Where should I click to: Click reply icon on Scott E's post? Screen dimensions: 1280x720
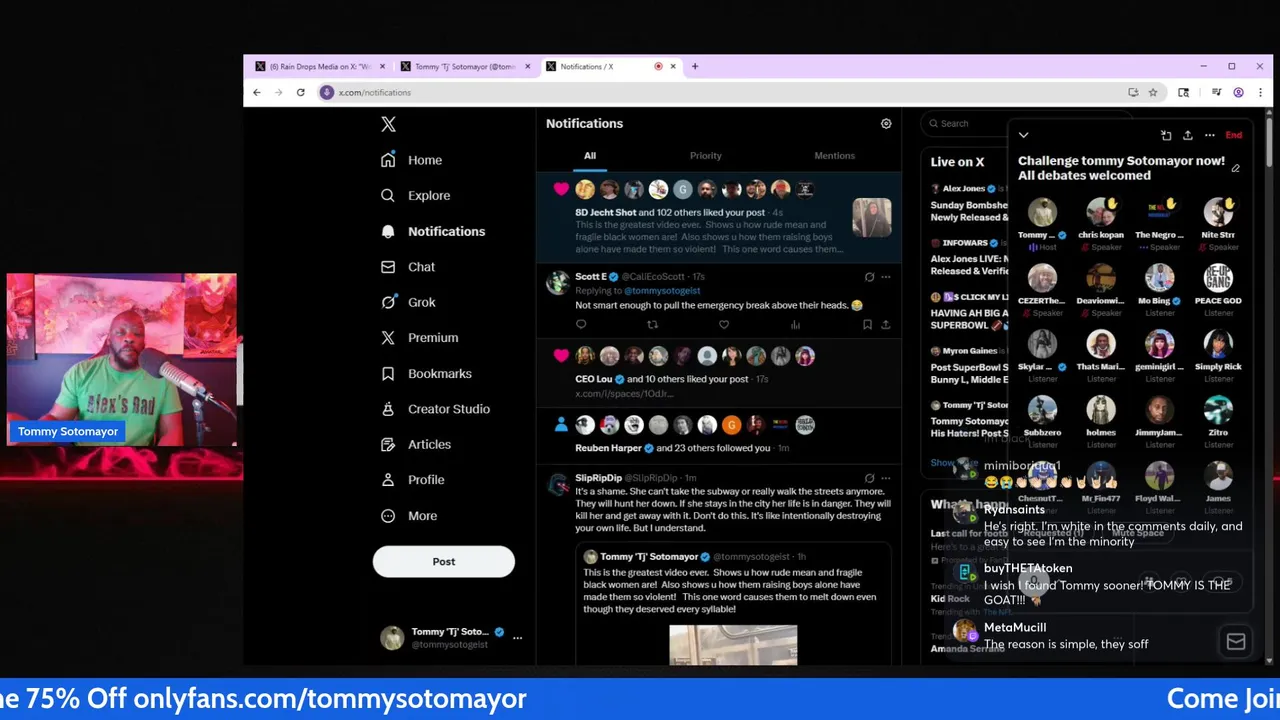(581, 324)
